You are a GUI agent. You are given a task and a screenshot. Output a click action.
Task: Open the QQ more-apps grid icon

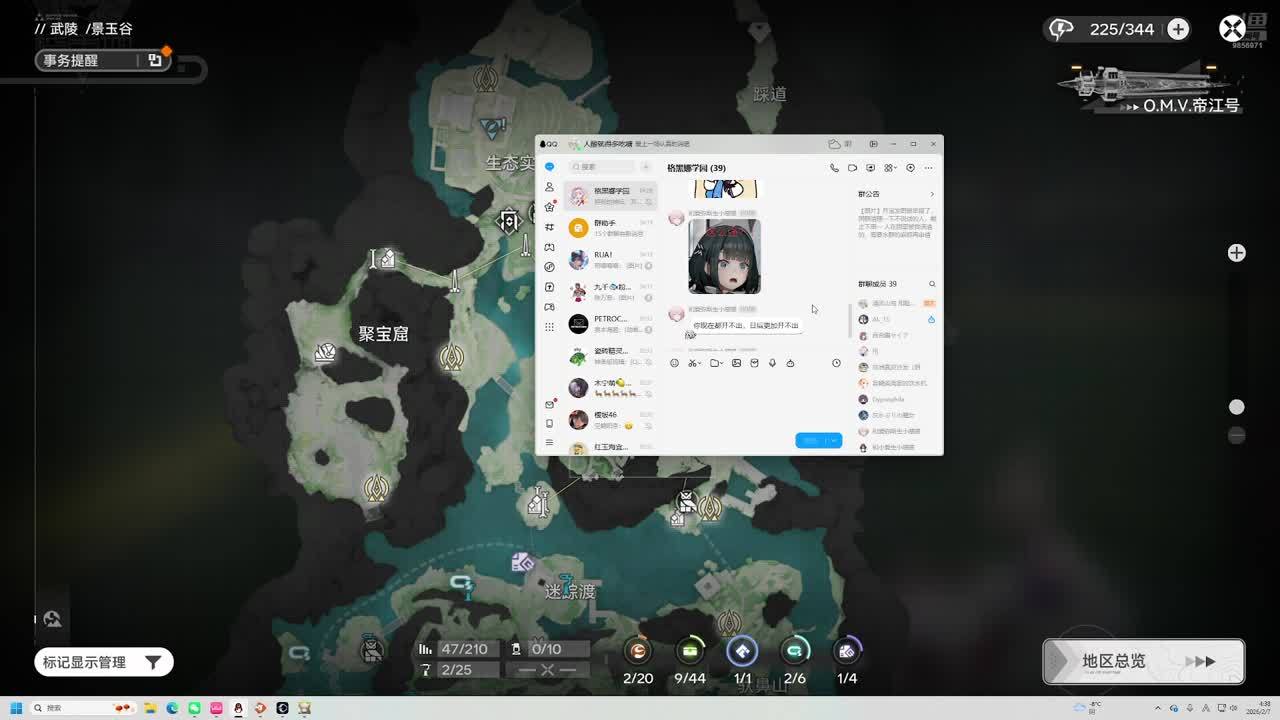click(549, 327)
